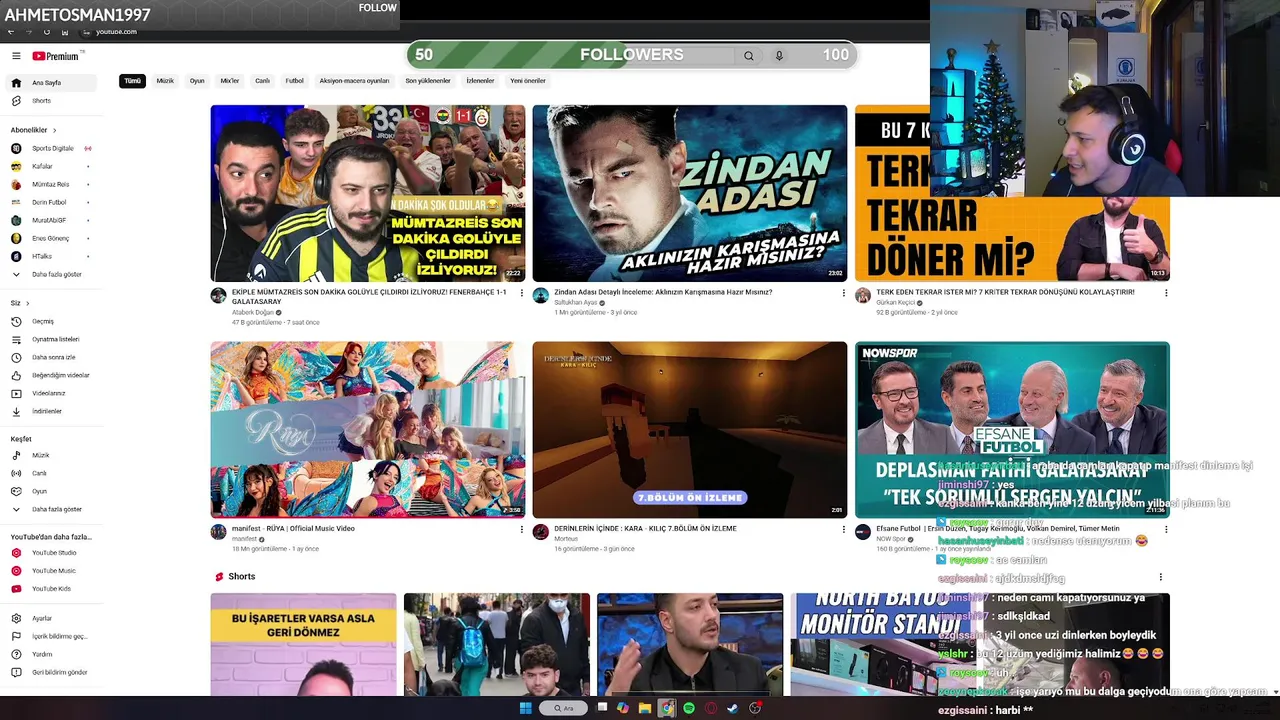Launch YouTube Studio from the sidebar
The width and height of the screenshot is (1280, 720).
pyautogui.click(x=50, y=552)
